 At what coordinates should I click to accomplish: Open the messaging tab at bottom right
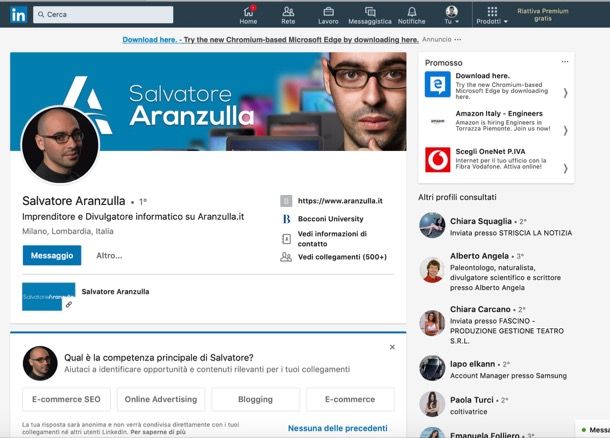click(x=594, y=429)
